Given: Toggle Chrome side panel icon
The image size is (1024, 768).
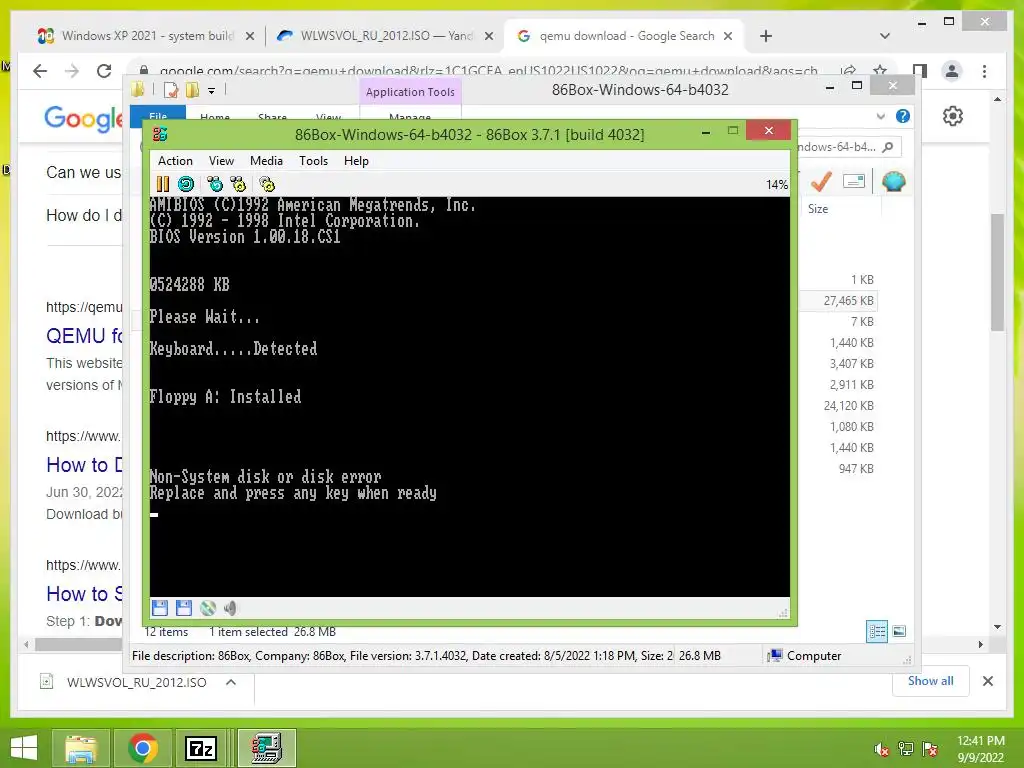Looking at the screenshot, I should 920,71.
